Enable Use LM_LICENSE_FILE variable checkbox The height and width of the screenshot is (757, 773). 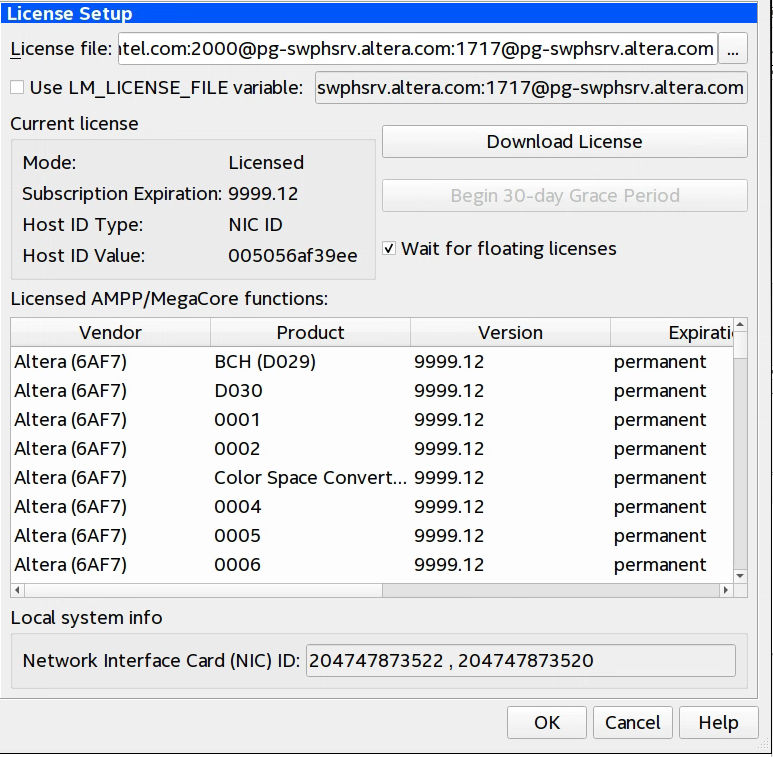pyautogui.click(x=17, y=88)
